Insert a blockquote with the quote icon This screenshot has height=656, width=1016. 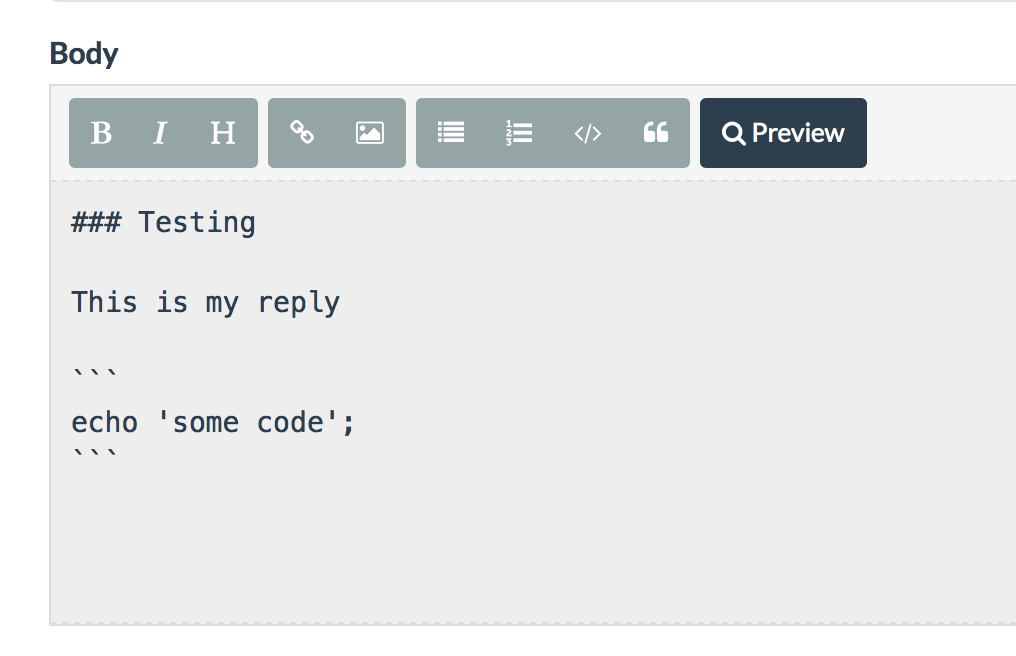pos(656,133)
